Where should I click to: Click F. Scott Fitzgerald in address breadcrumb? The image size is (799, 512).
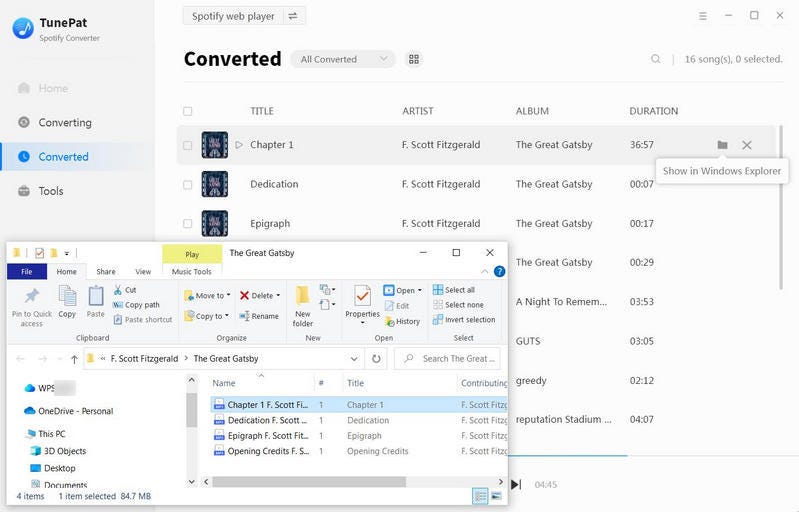144,359
